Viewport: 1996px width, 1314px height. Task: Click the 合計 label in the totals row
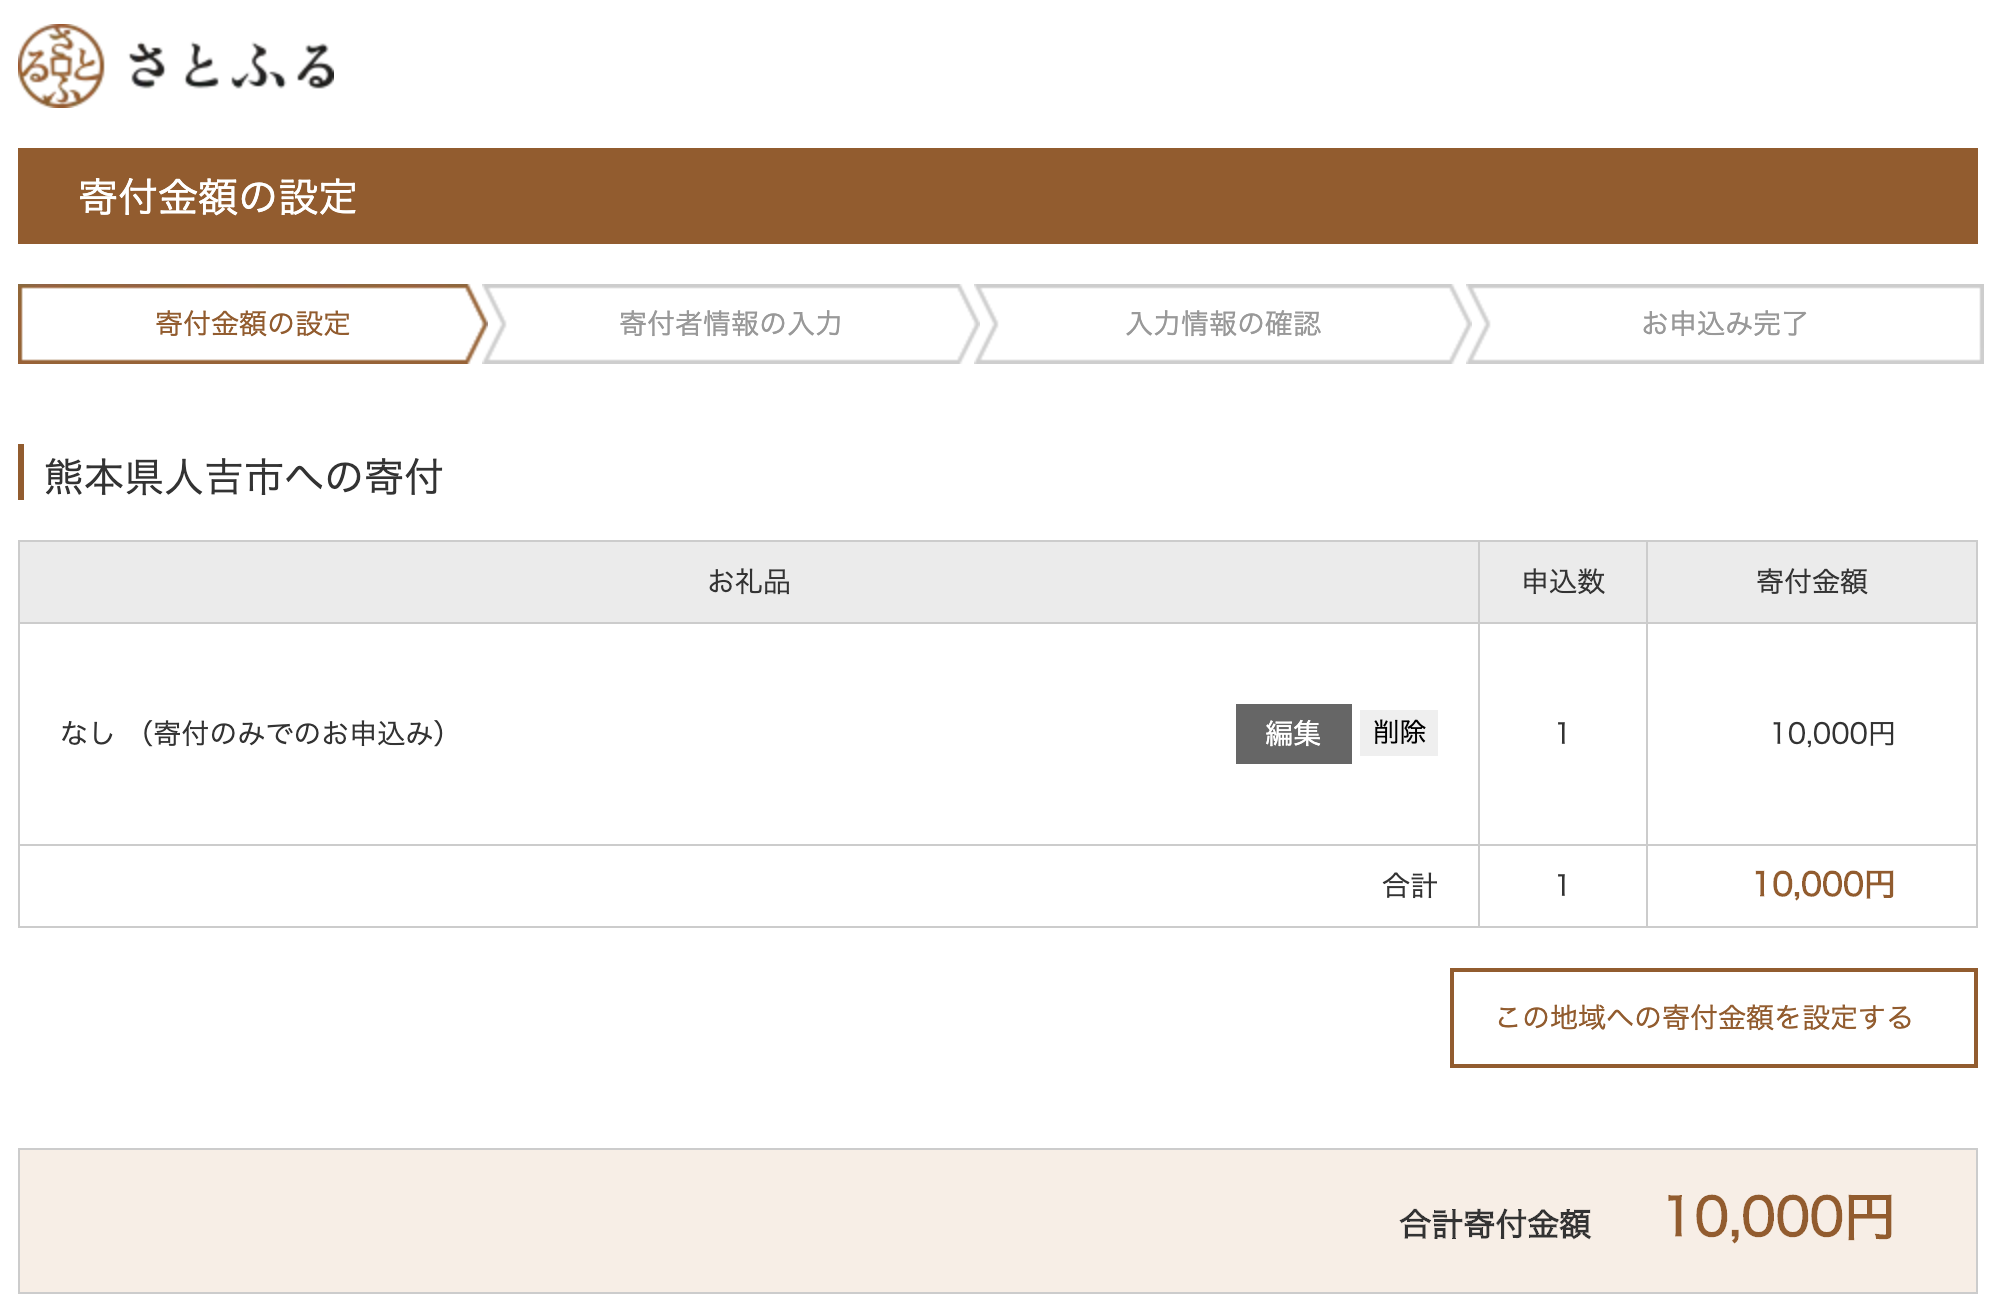coord(1409,885)
